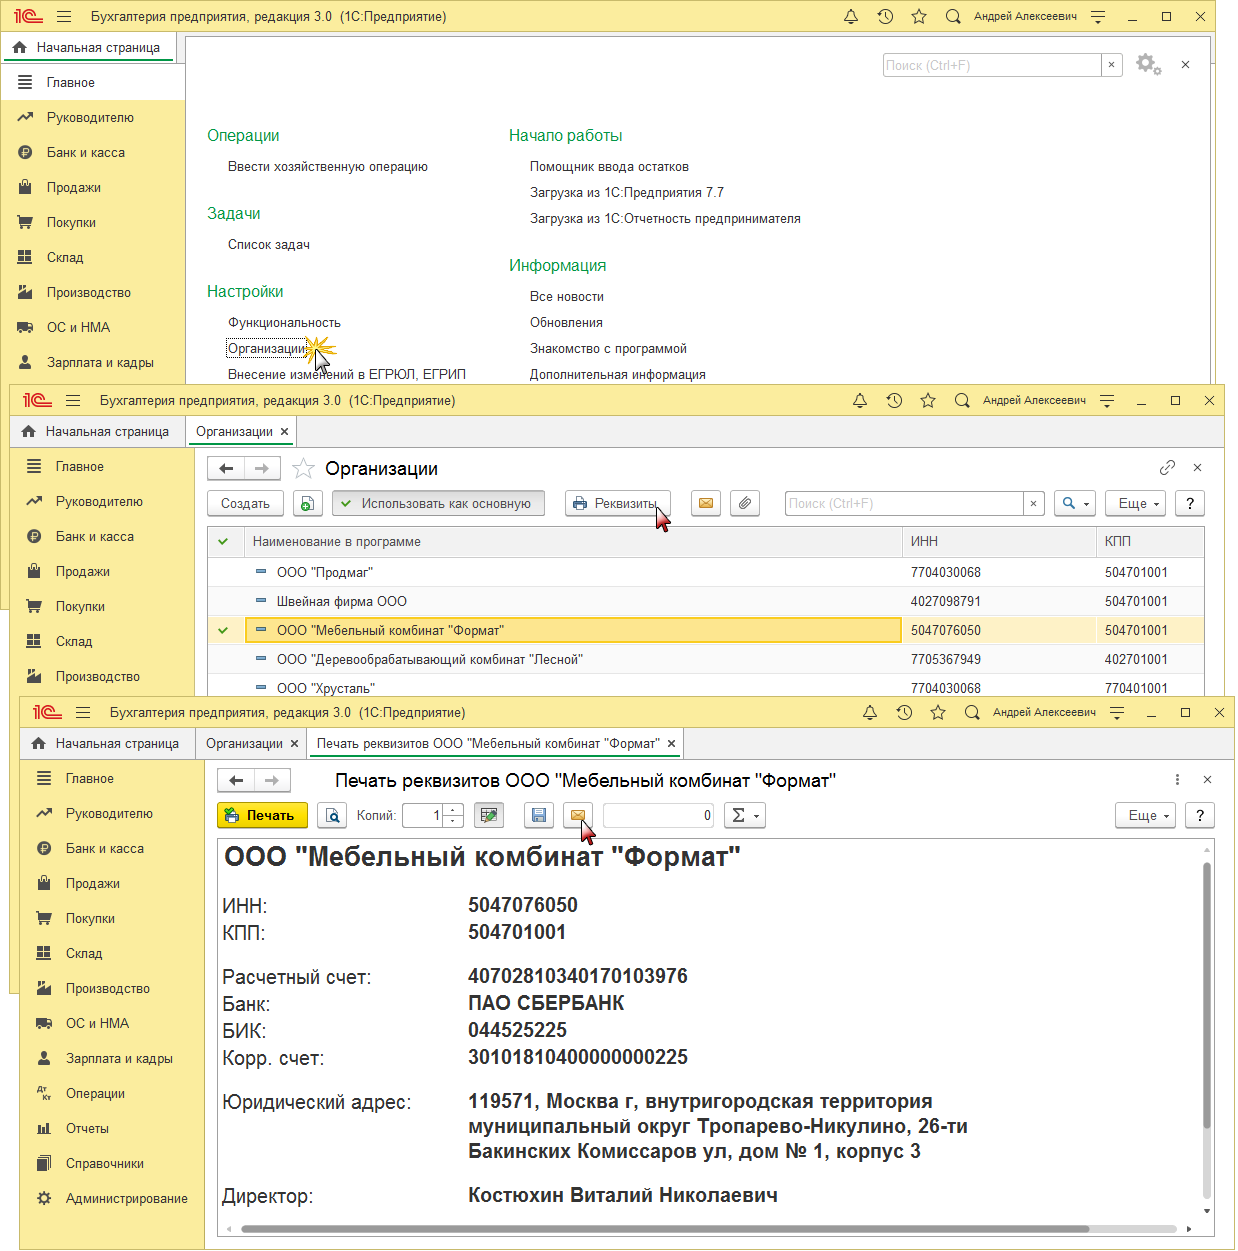Open Начальная страница tab in the front window

pos(106,743)
